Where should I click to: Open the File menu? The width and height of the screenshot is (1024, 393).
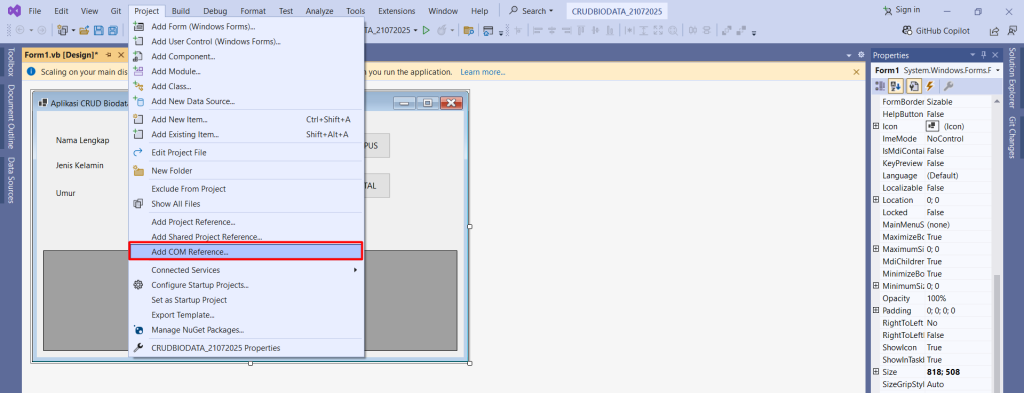click(x=35, y=11)
